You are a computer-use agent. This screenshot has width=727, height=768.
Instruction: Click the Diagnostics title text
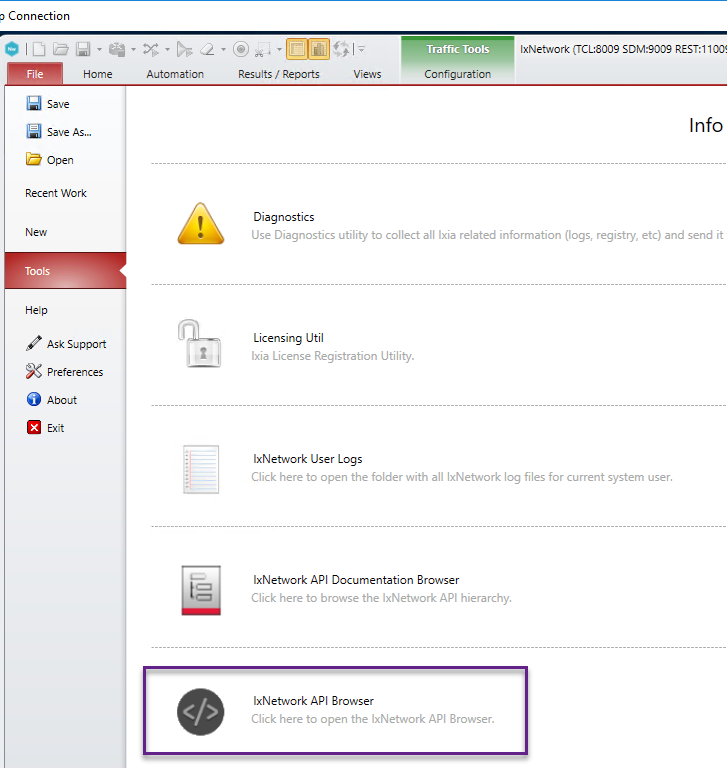[284, 216]
